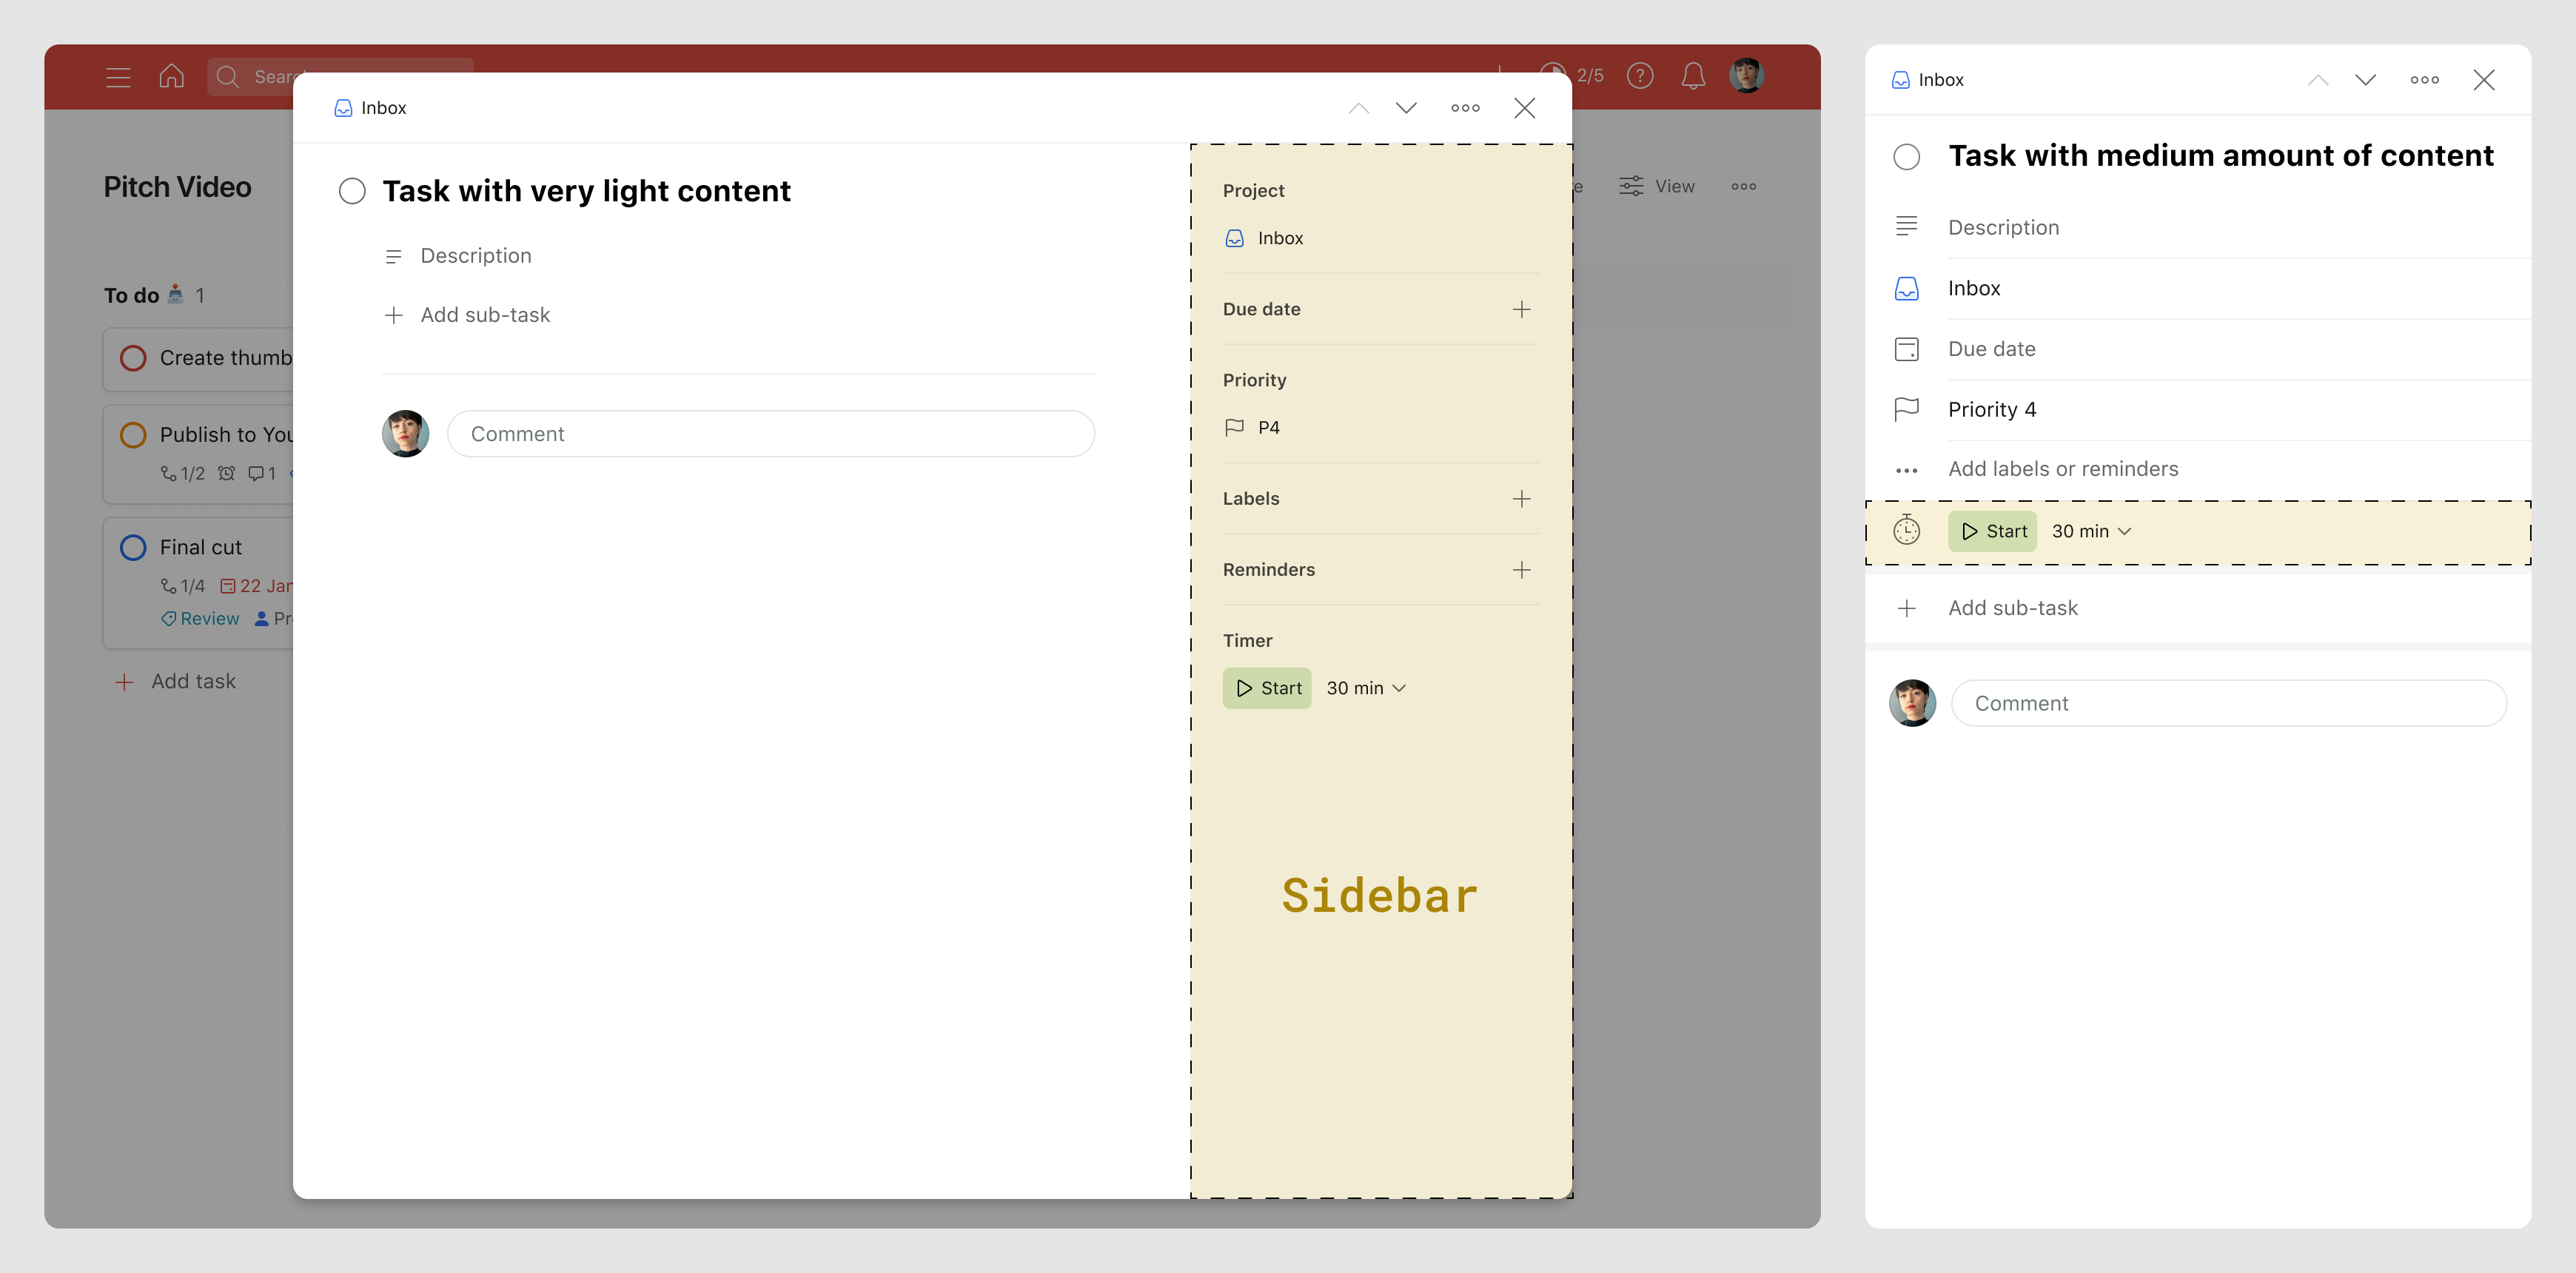Click the Pitch Video project title

pos(178,187)
